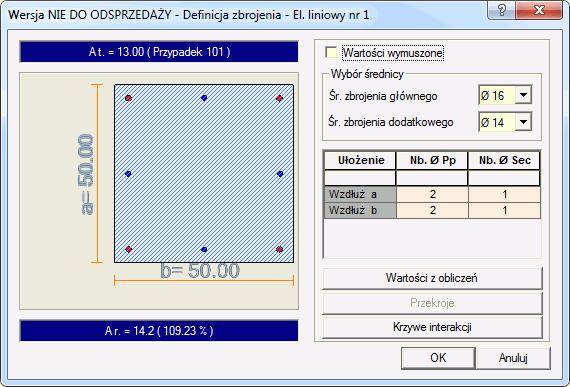Click the bottom-left red corner rebar

pyautogui.click(x=129, y=249)
